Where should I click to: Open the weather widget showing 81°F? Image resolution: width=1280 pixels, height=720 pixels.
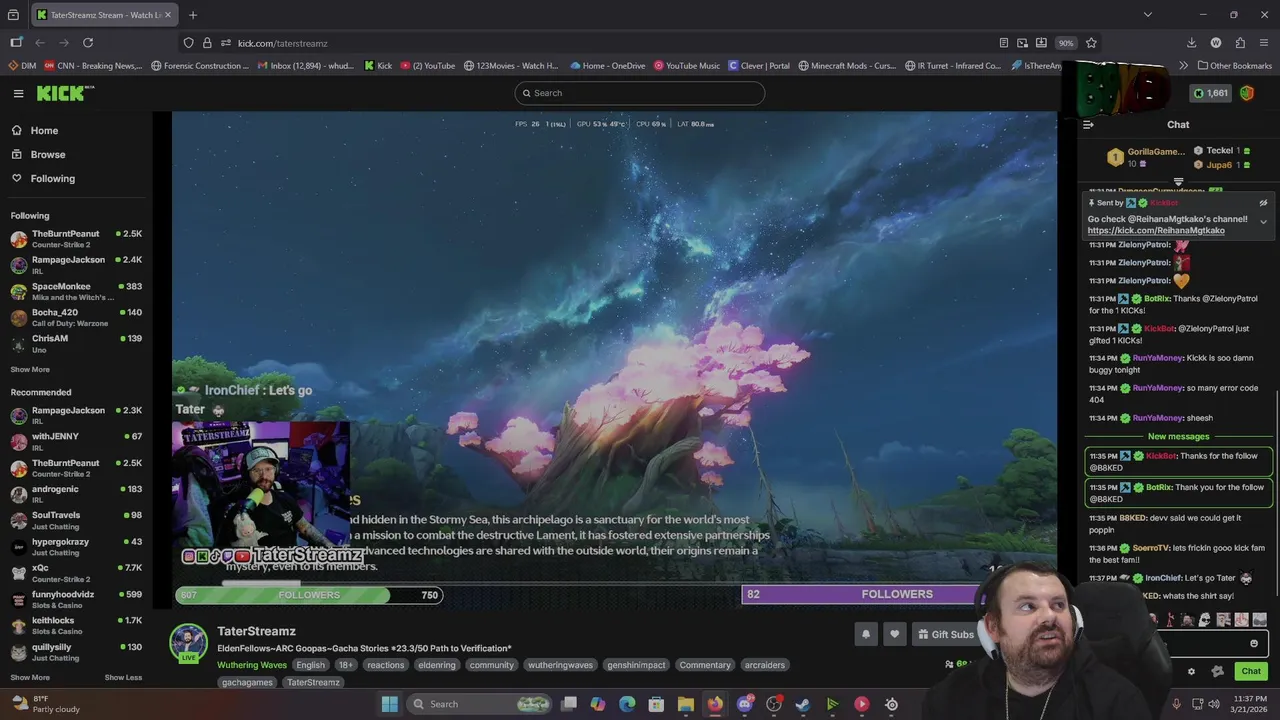coord(46,704)
